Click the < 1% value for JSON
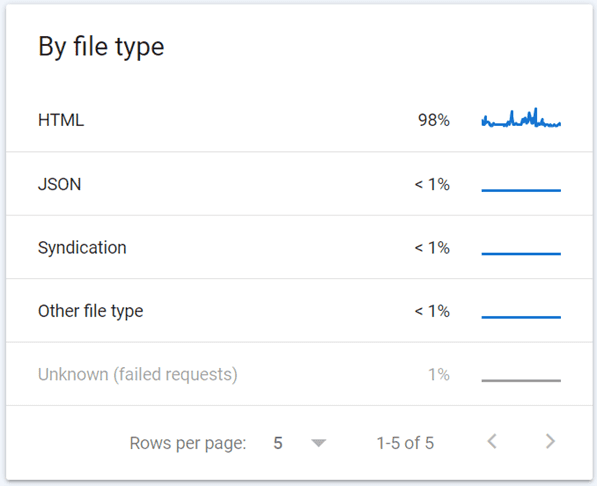 [x=432, y=184]
